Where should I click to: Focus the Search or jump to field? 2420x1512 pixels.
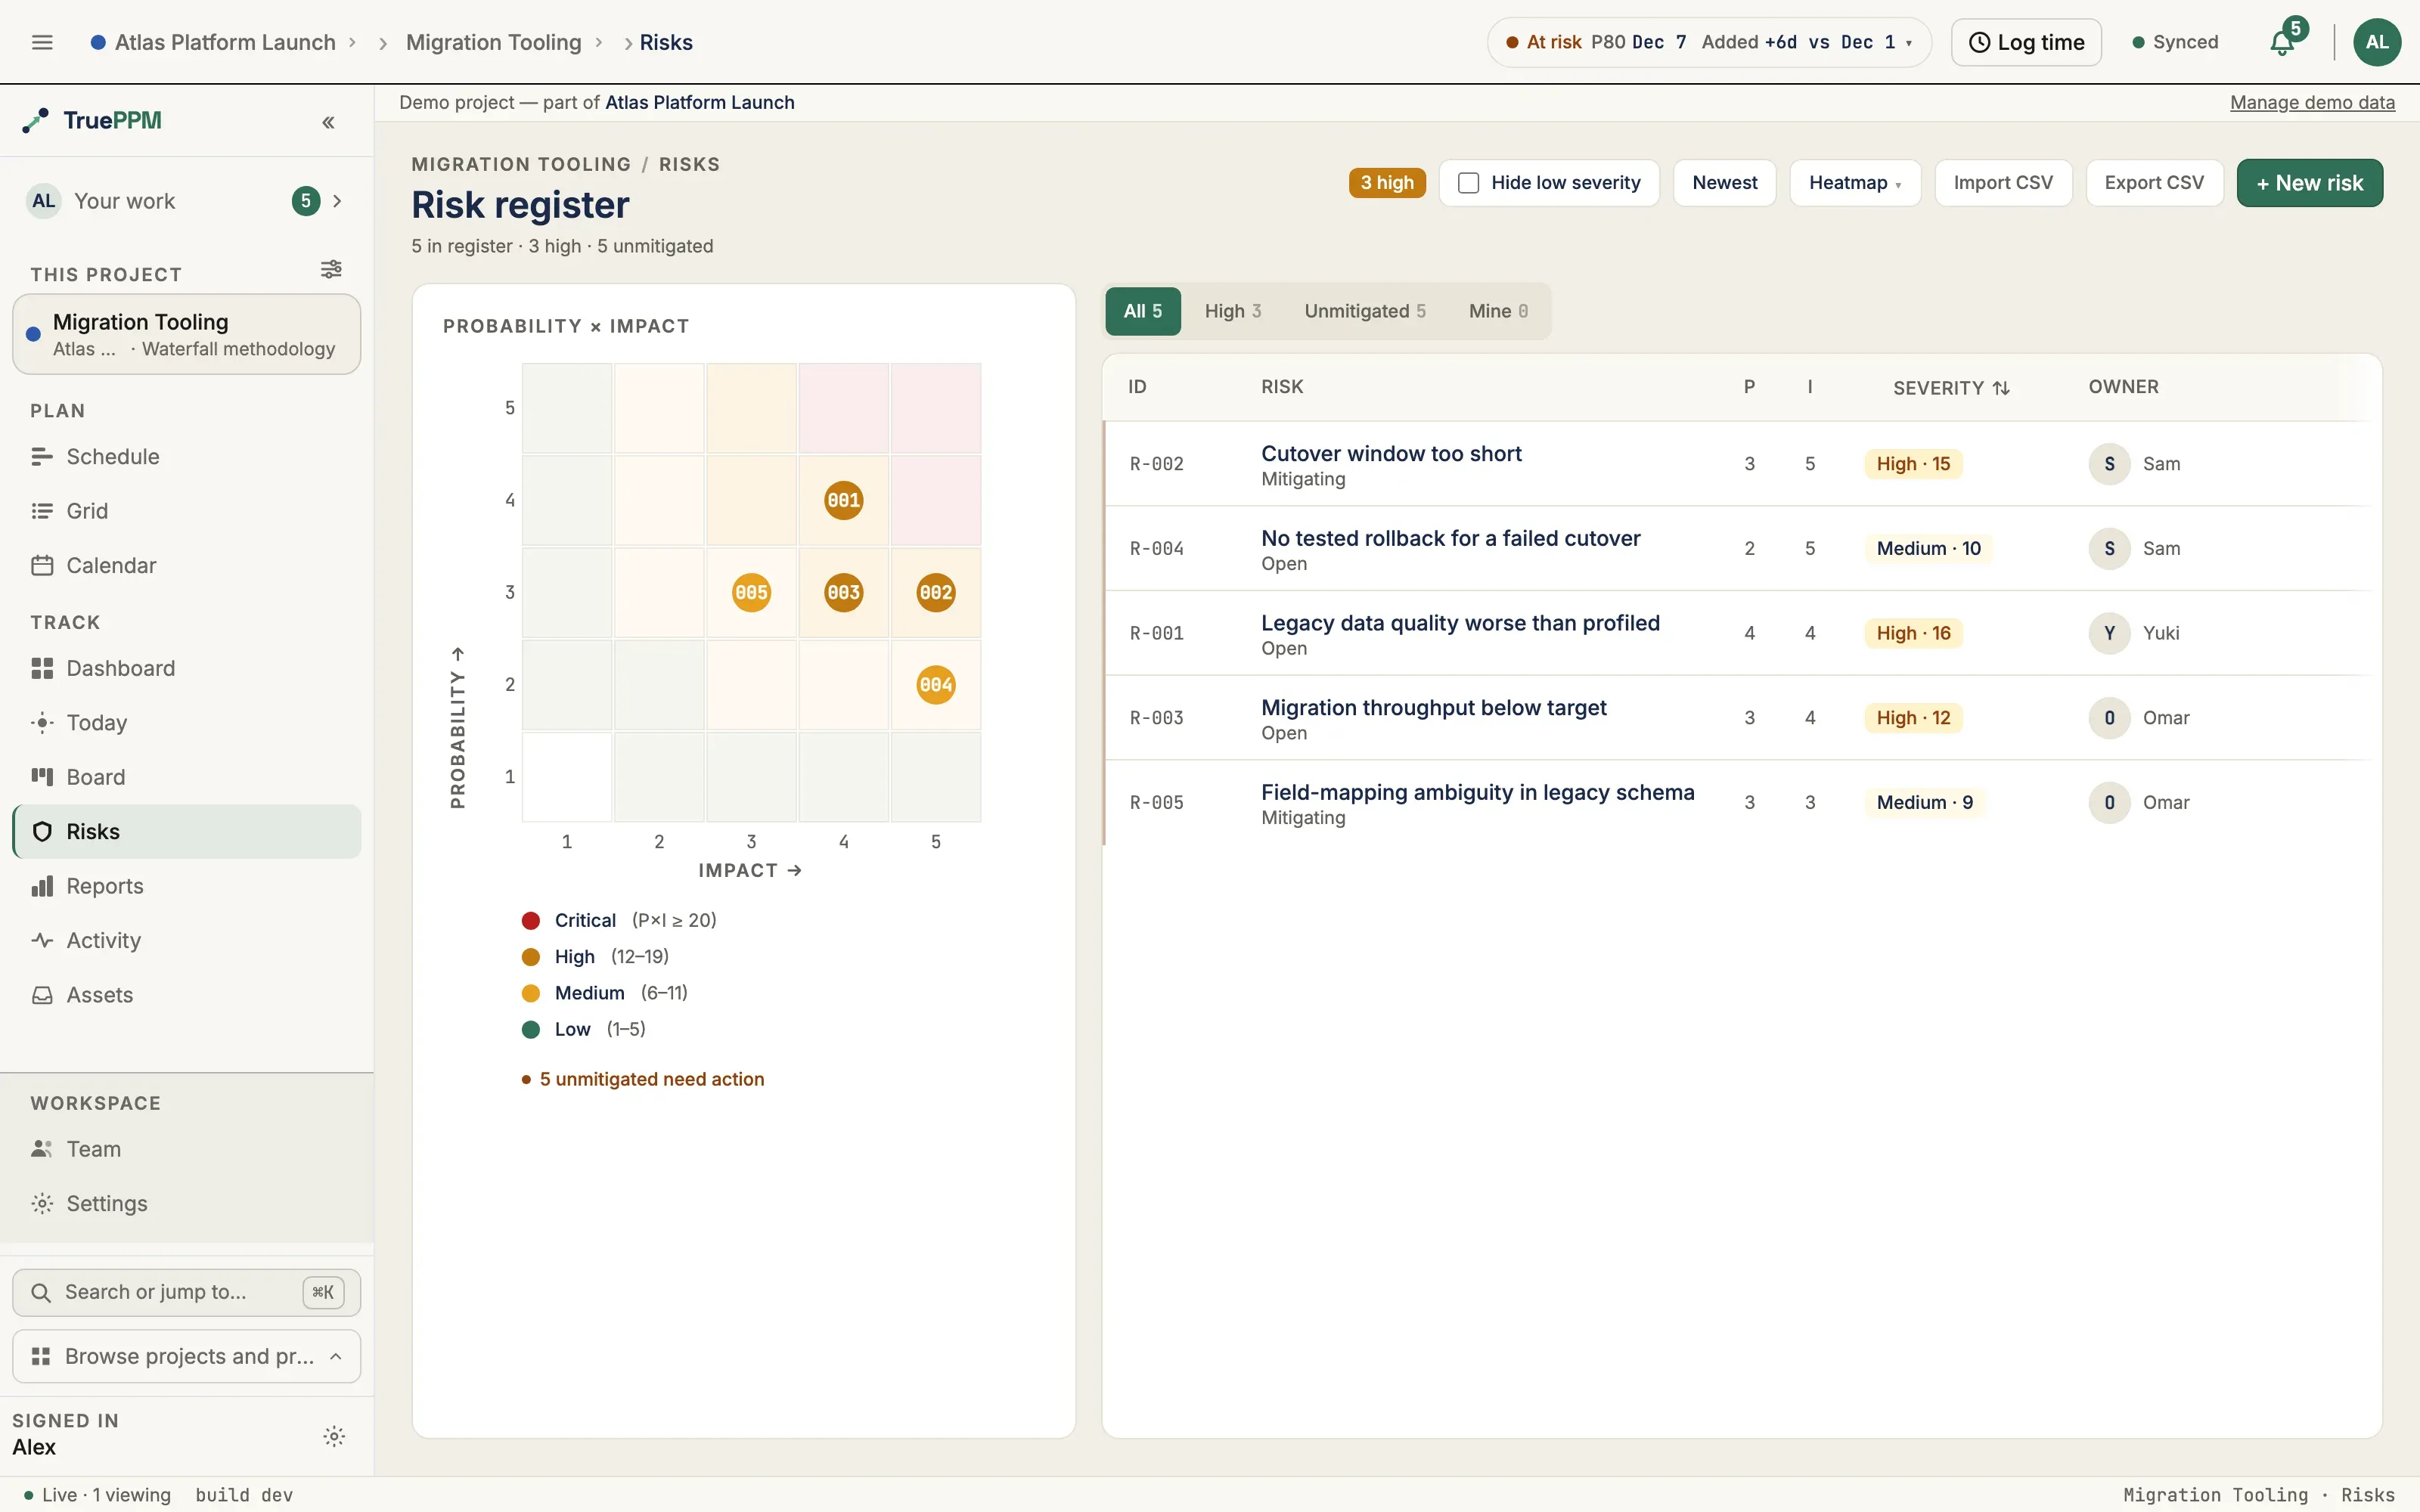pos(187,1292)
